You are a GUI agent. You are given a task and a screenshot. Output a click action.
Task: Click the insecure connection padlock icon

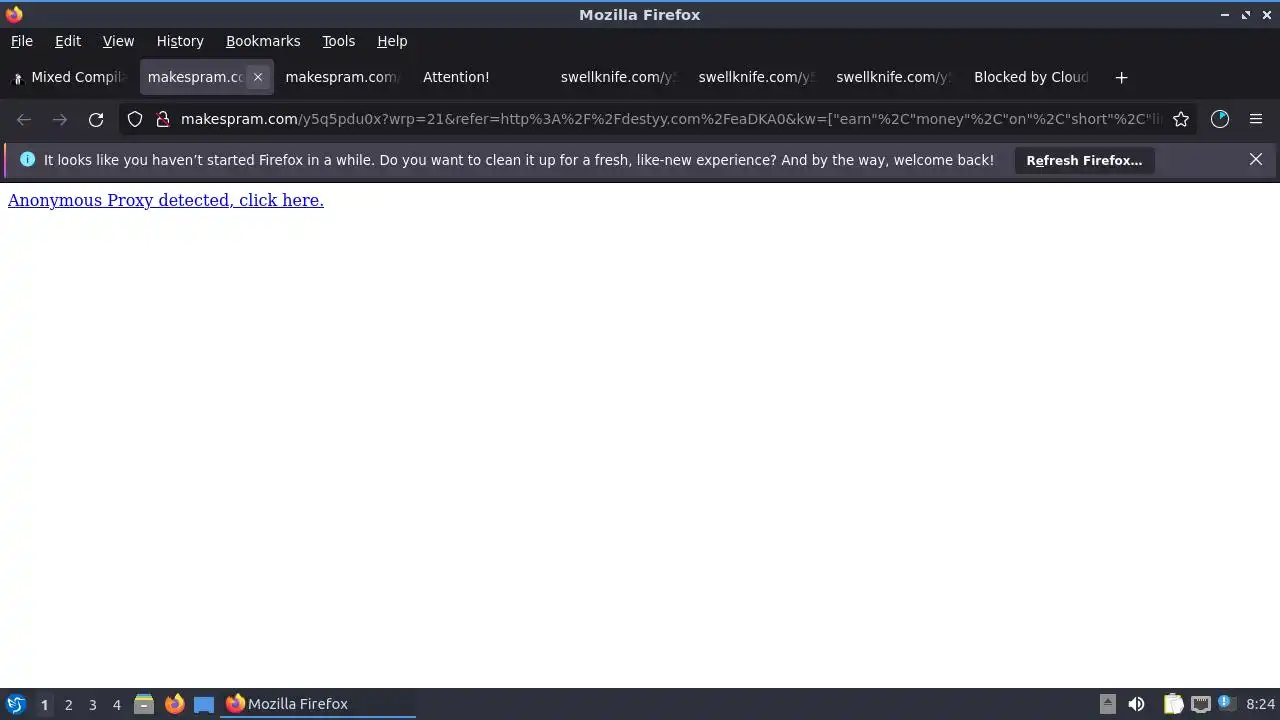tap(163, 119)
